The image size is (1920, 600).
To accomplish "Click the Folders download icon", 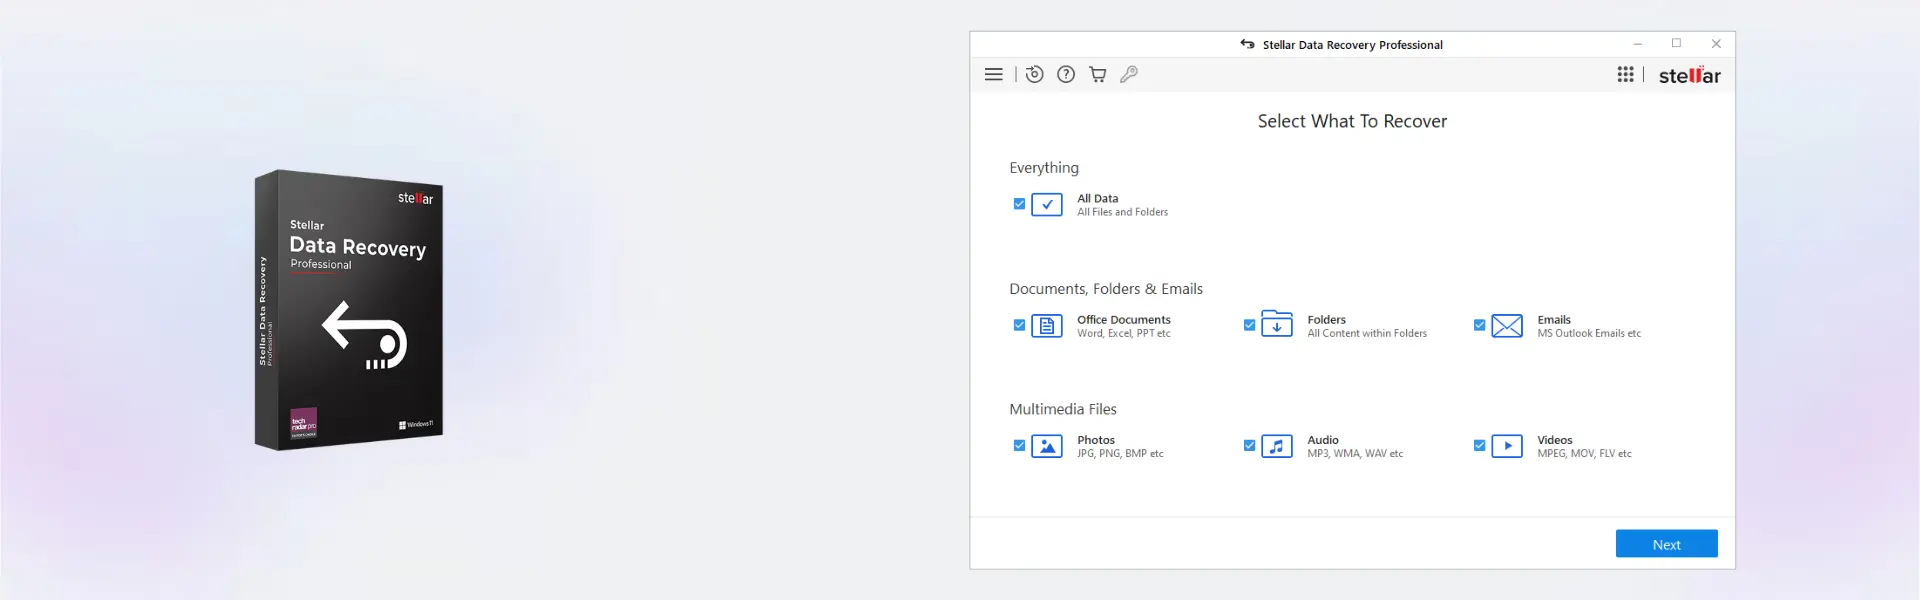I will click(x=1277, y=324).
